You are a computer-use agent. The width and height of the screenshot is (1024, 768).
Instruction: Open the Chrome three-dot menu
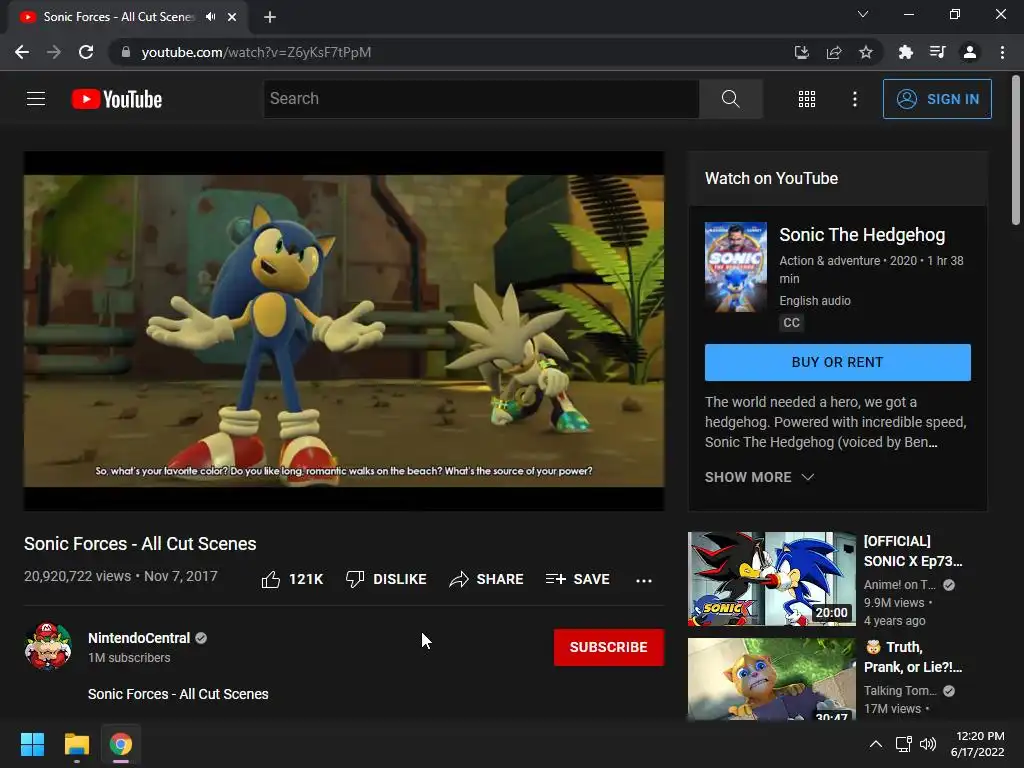coord(1002,52)
